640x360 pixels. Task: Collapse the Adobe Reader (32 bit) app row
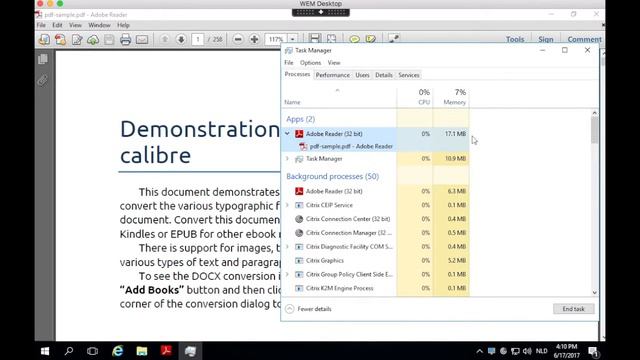(287, 133)
